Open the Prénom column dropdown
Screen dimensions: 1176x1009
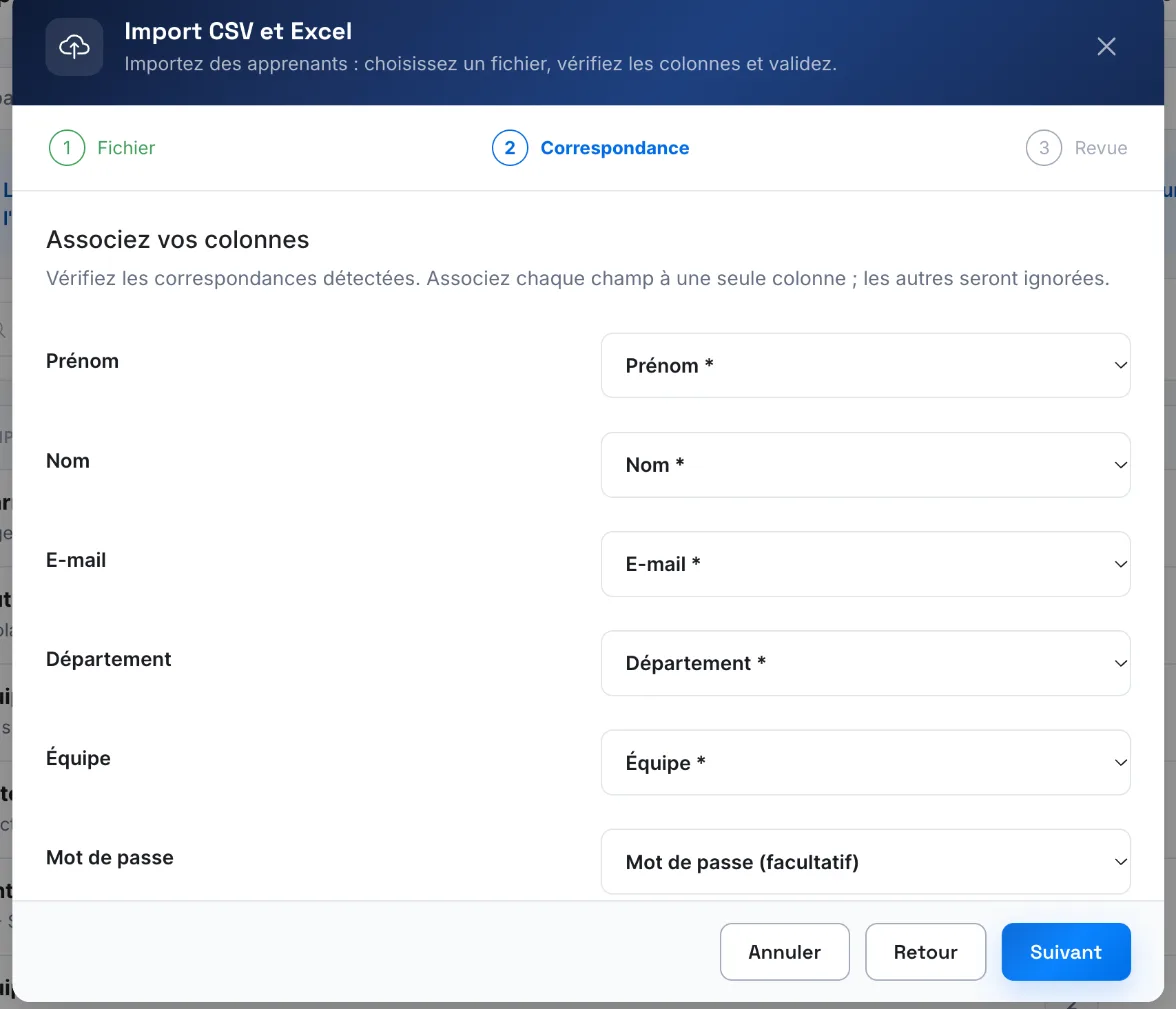[866, 365]
